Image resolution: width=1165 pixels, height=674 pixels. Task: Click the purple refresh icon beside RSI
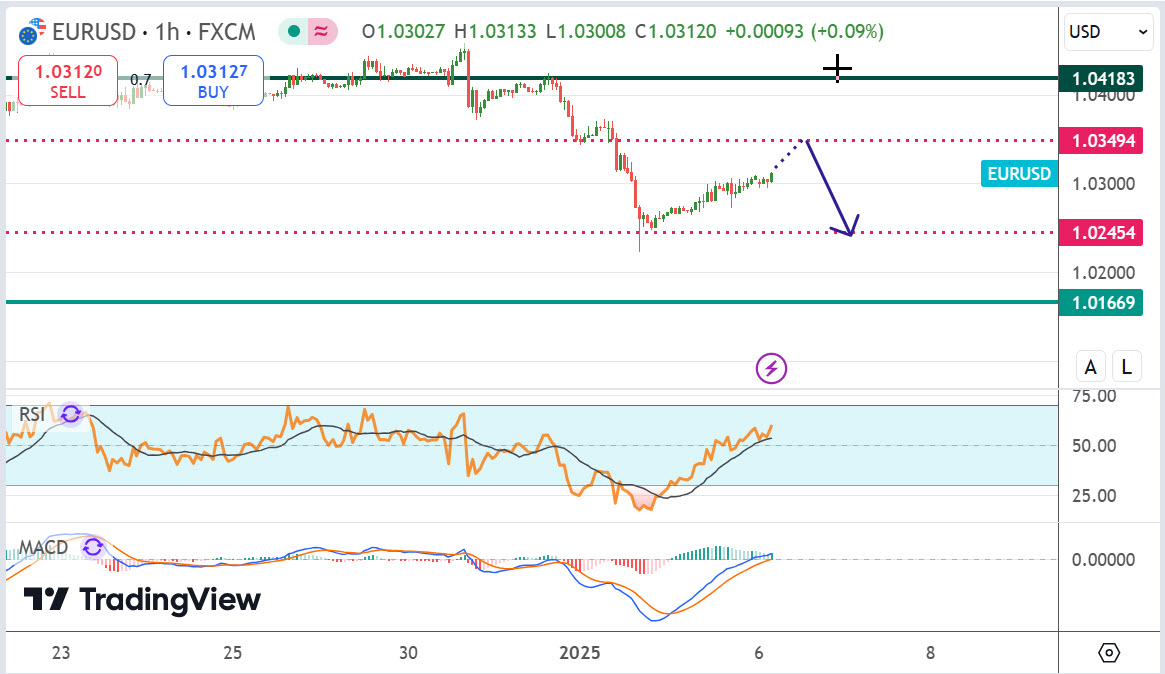coord(70,414)
